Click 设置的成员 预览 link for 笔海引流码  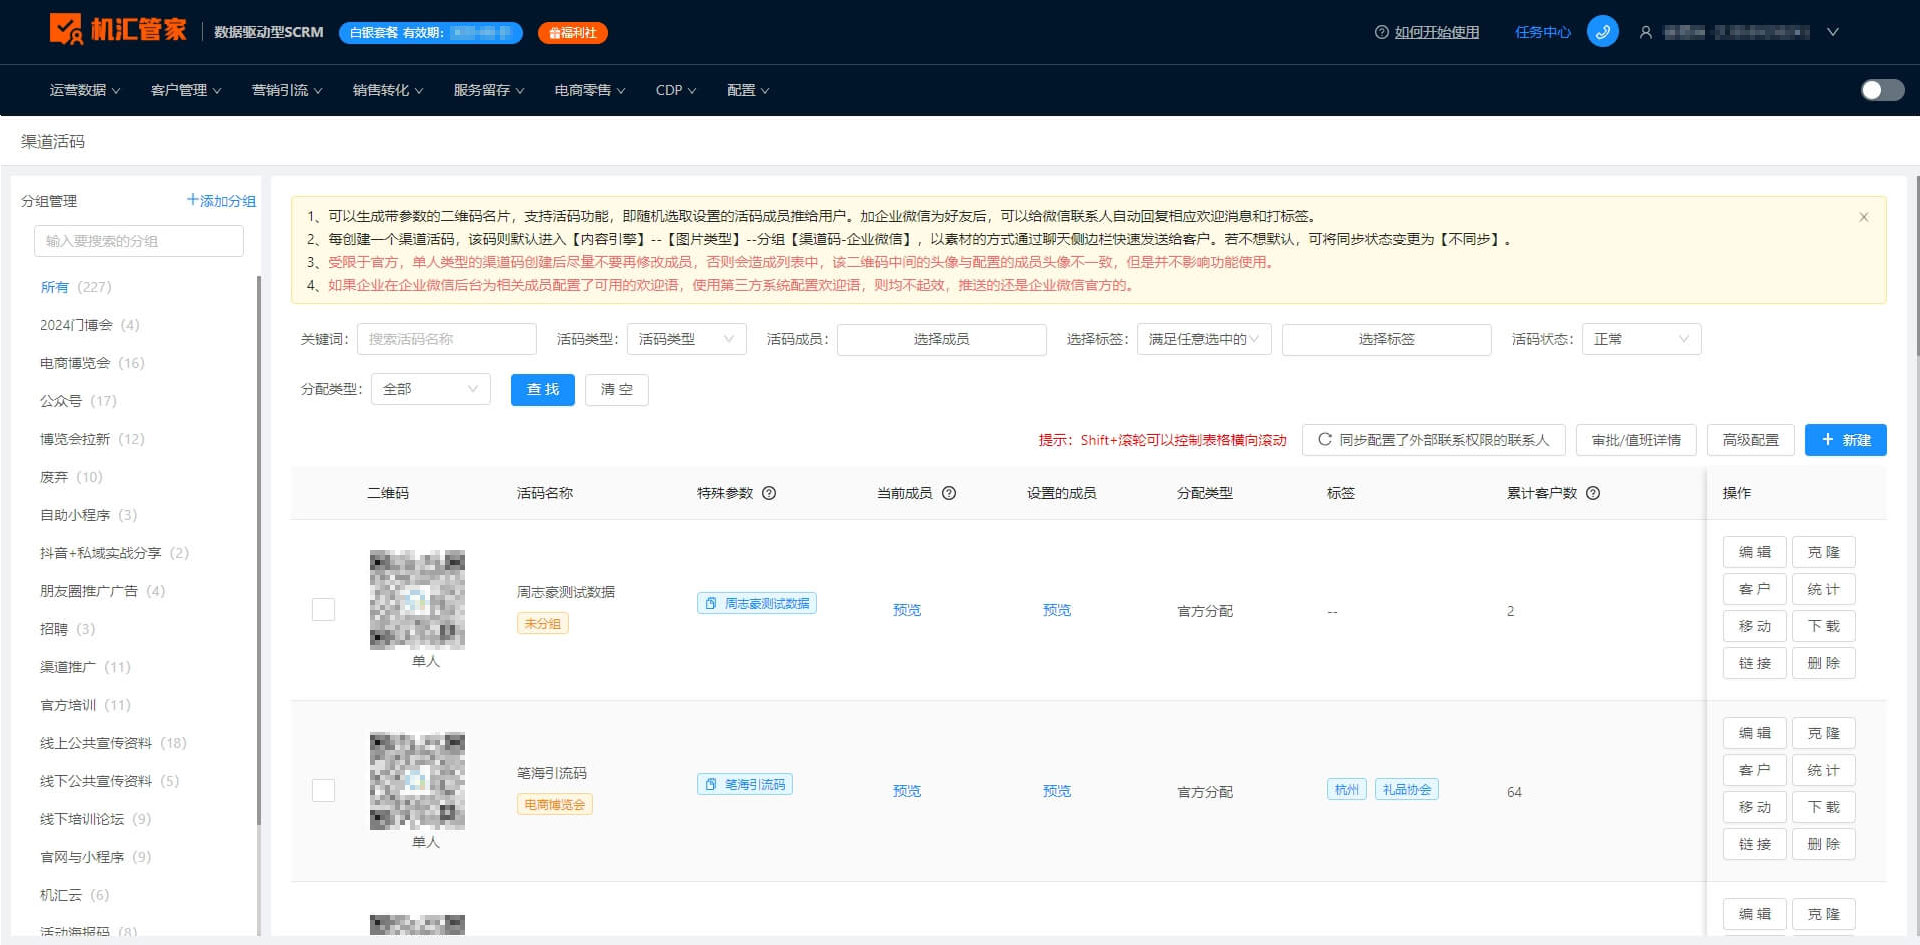point(1057,791)
